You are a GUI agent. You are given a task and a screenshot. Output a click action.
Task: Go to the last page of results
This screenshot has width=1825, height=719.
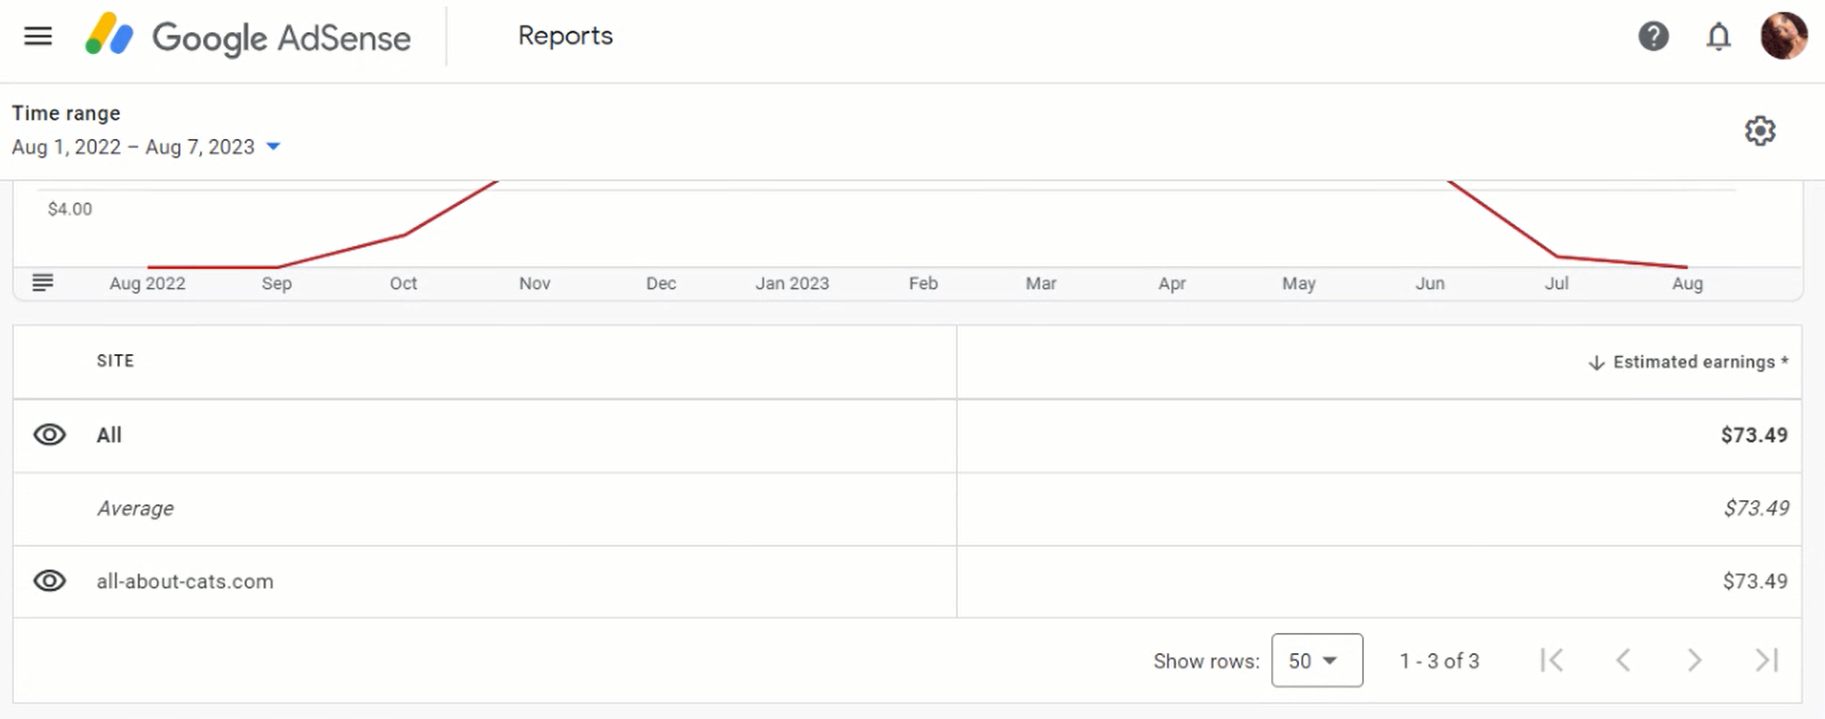1767,660
